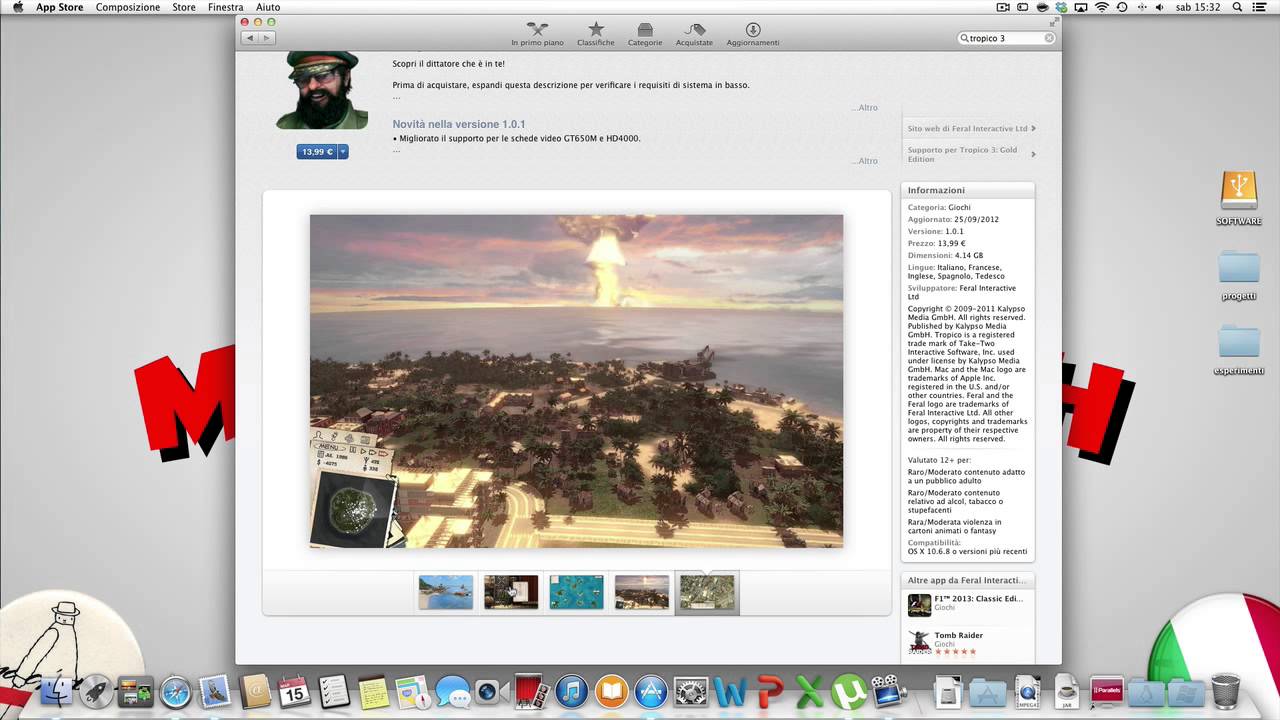1280x720 pixels.
Task: Click the Time Machine menu bar icon
Action: [1122, 7]
